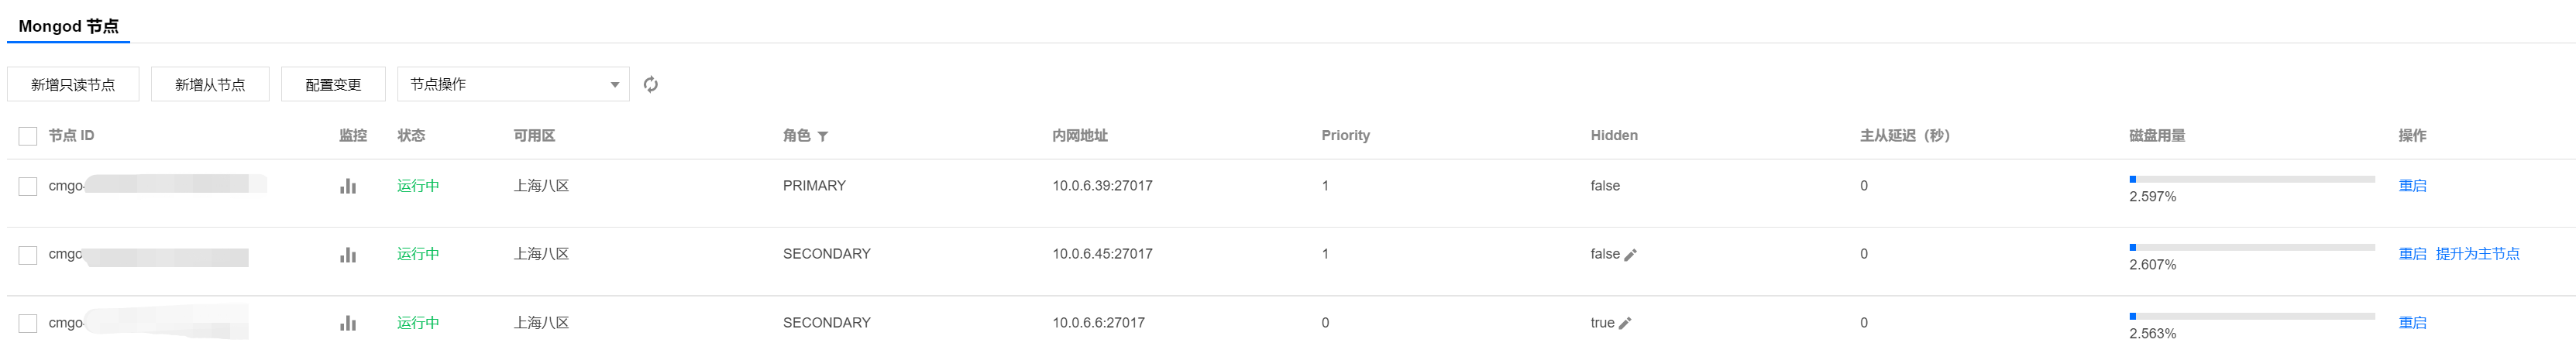Click the 配置变更 button
Viewport: 2576px width, 360px height.
tap(333, 85)
